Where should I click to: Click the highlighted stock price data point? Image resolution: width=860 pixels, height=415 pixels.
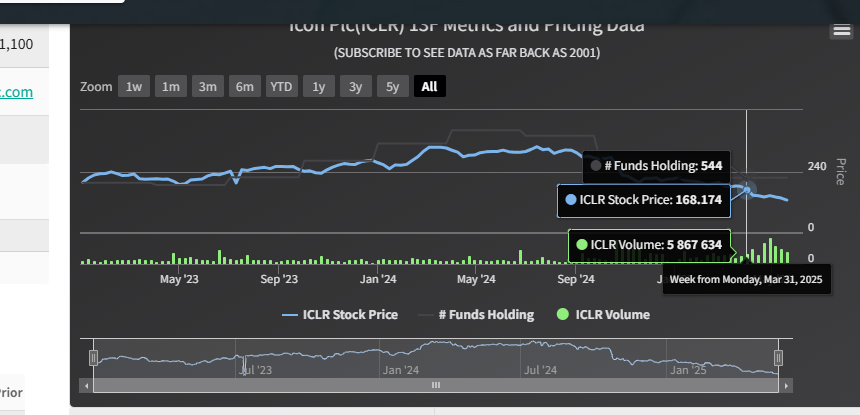[746, 190]
